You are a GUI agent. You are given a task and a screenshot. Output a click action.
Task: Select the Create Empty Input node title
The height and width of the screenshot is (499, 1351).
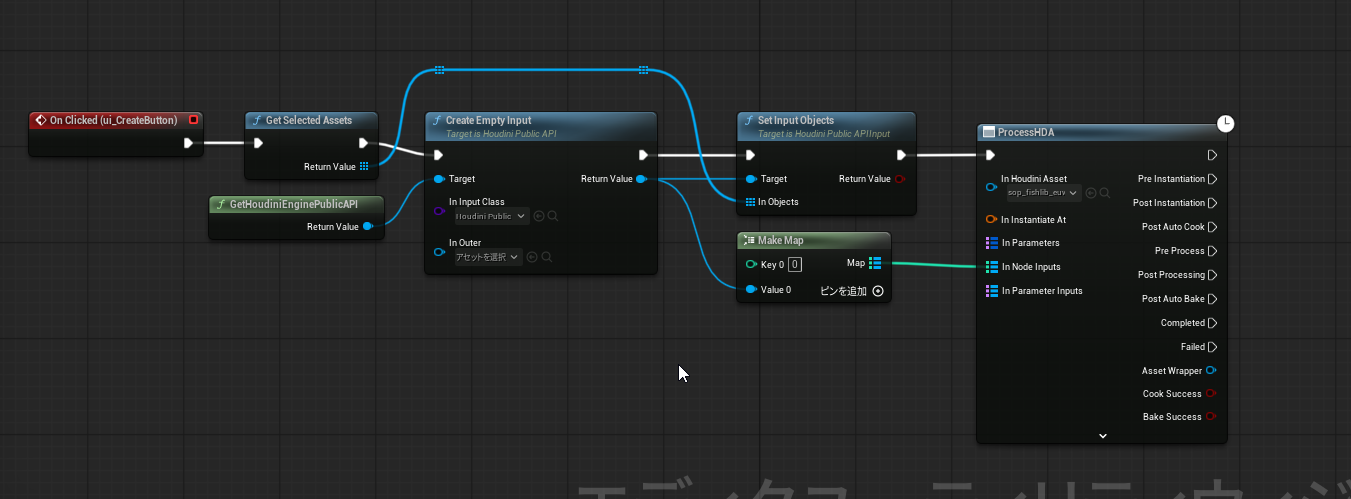(489, 120)
